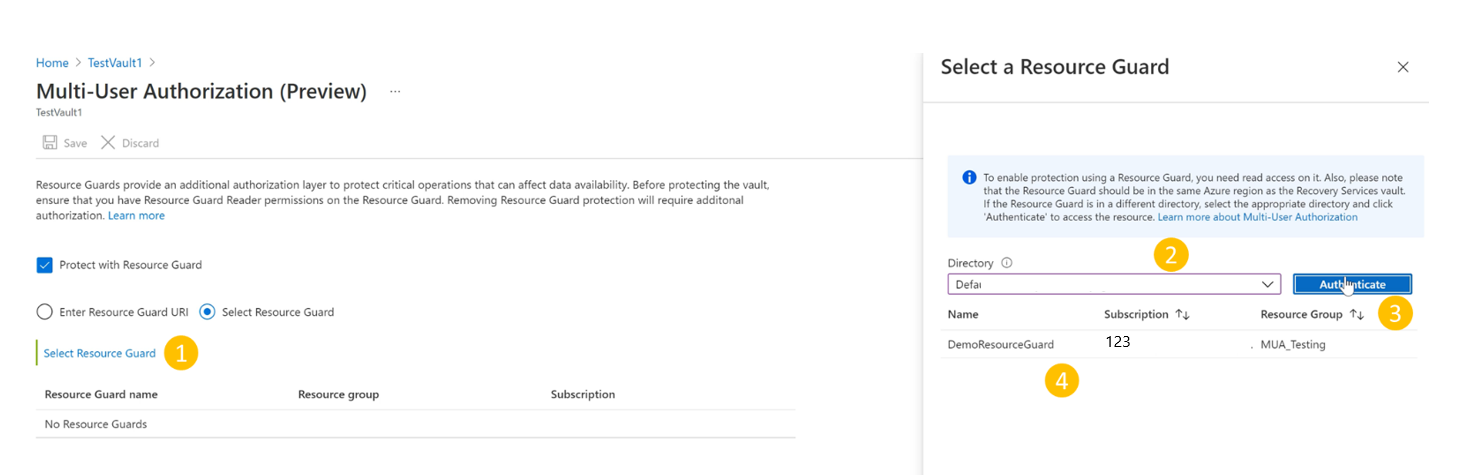Screen dimensions: 1460x475
Task: Go to Home breadcrumb
Action: [x=52, y=63]
